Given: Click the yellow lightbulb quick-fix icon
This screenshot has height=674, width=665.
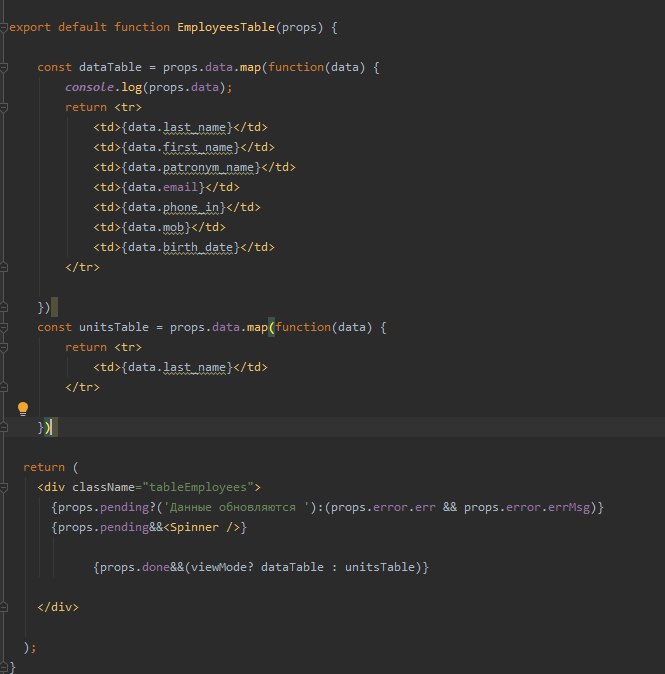Looking at the screenshot, I should (23, 408).
